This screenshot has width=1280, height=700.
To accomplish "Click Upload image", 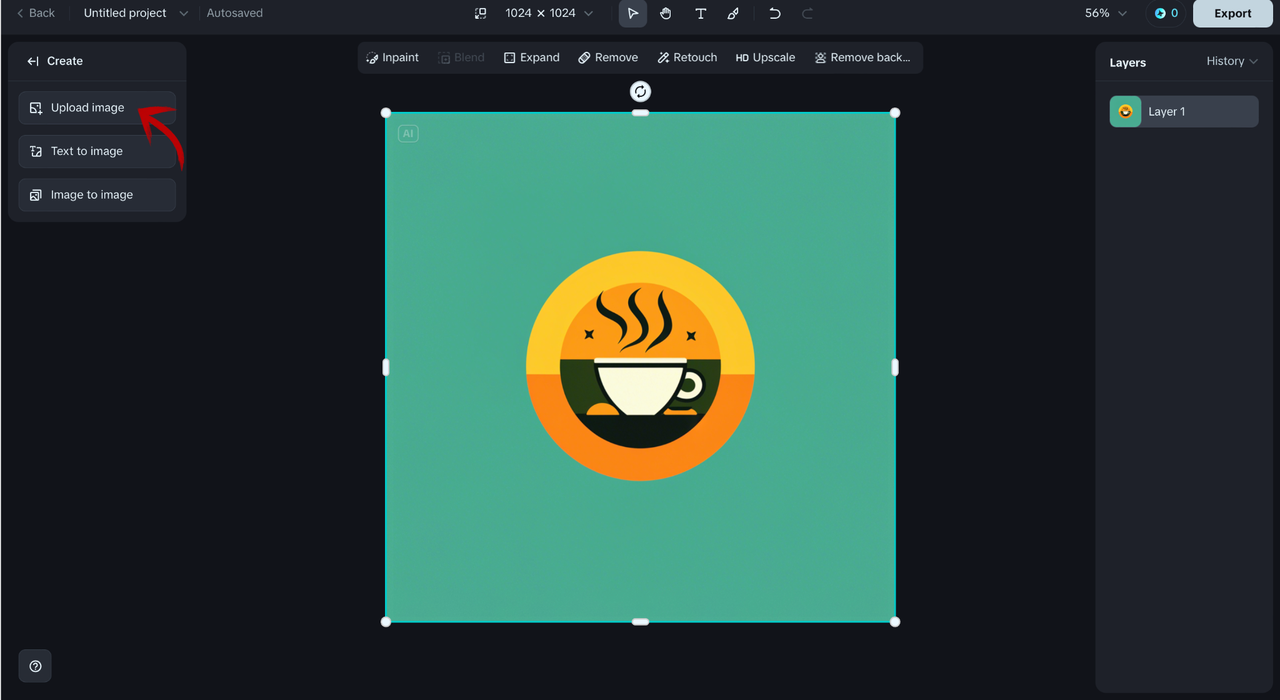I will tap(97, 108).
